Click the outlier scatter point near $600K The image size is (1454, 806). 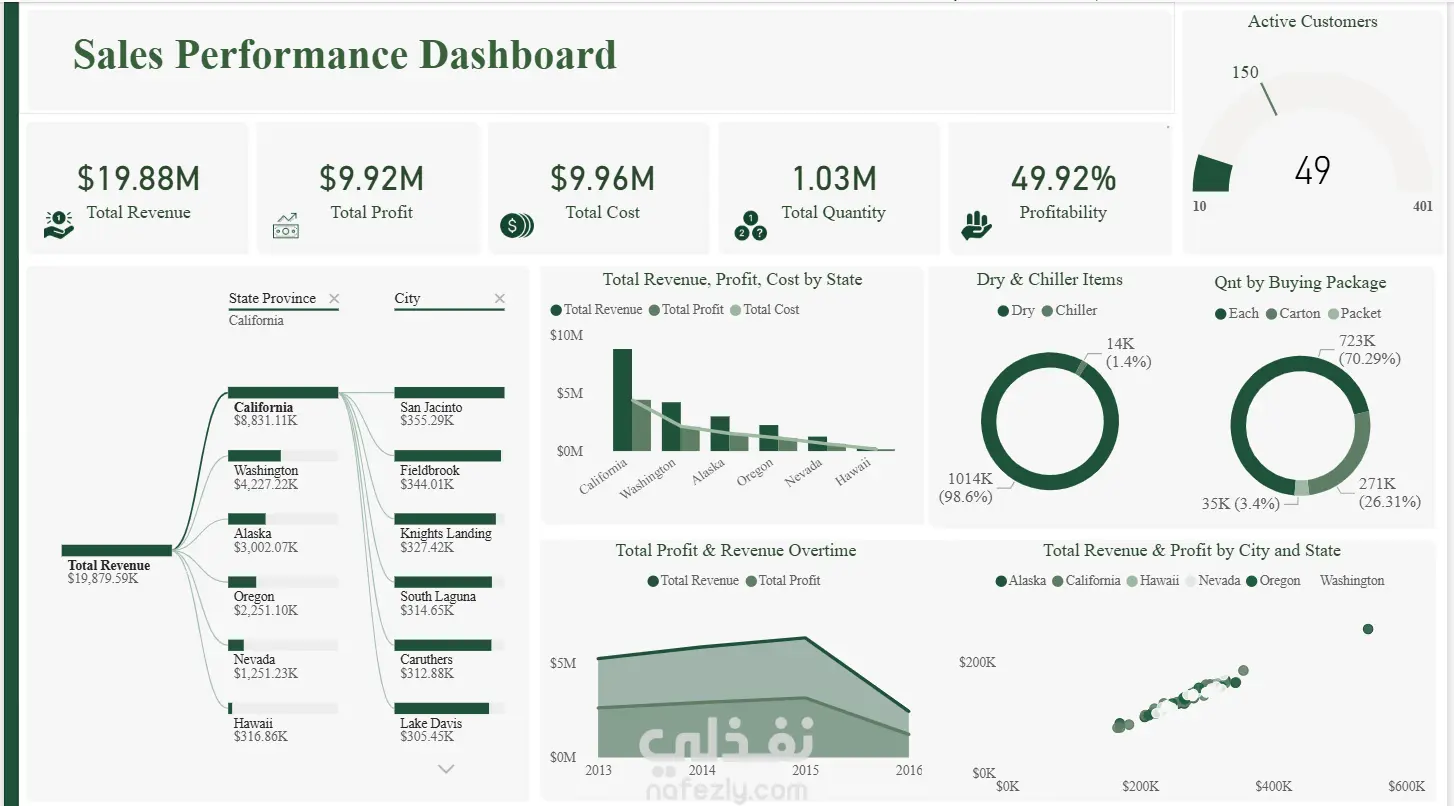(x=1368, y=629)
